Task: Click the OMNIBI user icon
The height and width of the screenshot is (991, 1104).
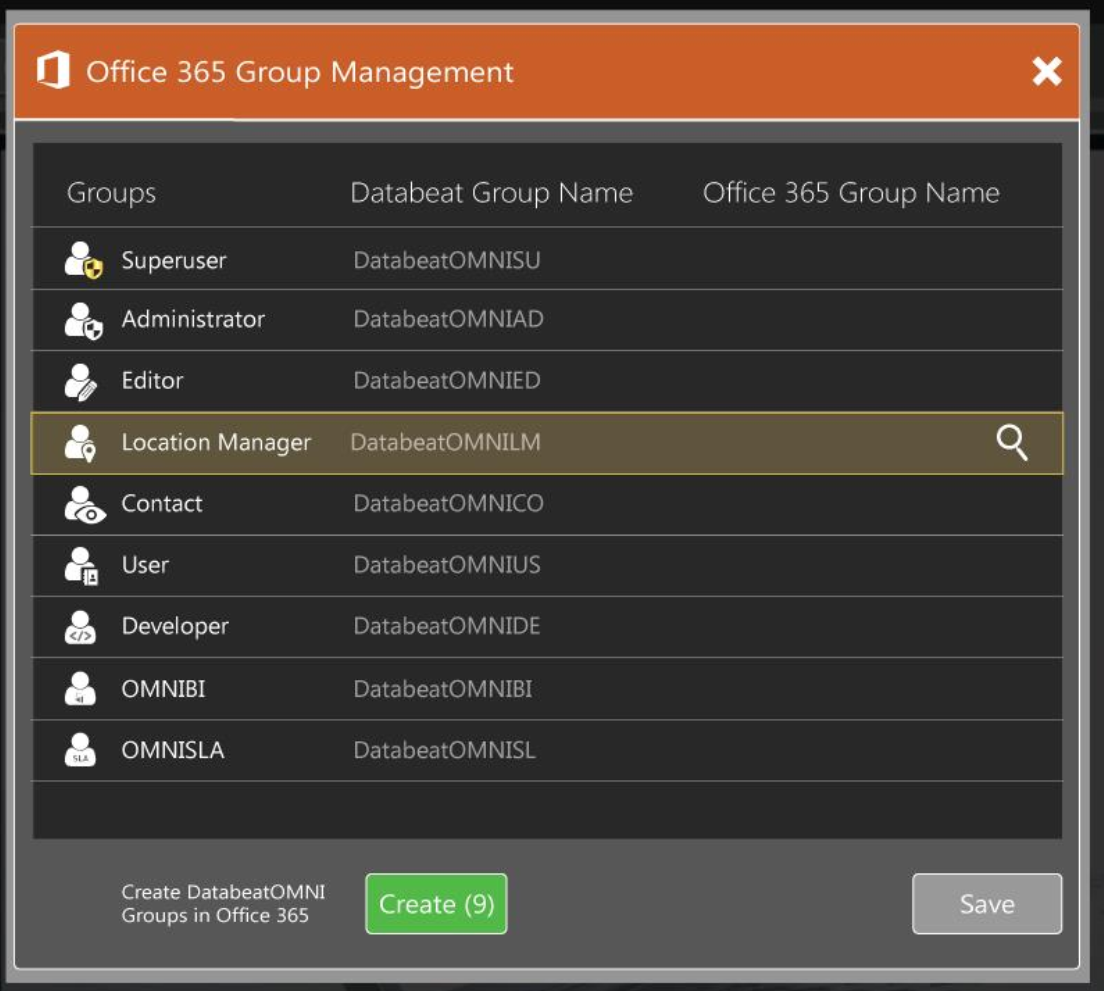Action: click(80, 688)
